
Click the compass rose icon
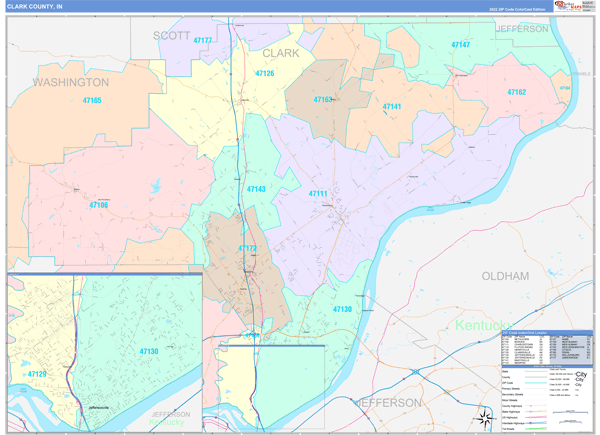pos(485,418)
